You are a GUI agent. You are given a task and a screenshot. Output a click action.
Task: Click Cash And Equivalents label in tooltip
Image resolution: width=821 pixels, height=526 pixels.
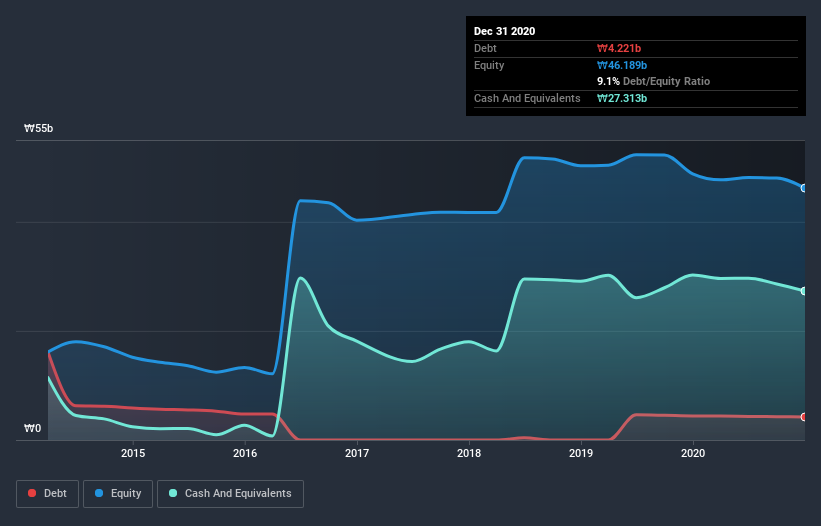(x=527, y=98)
